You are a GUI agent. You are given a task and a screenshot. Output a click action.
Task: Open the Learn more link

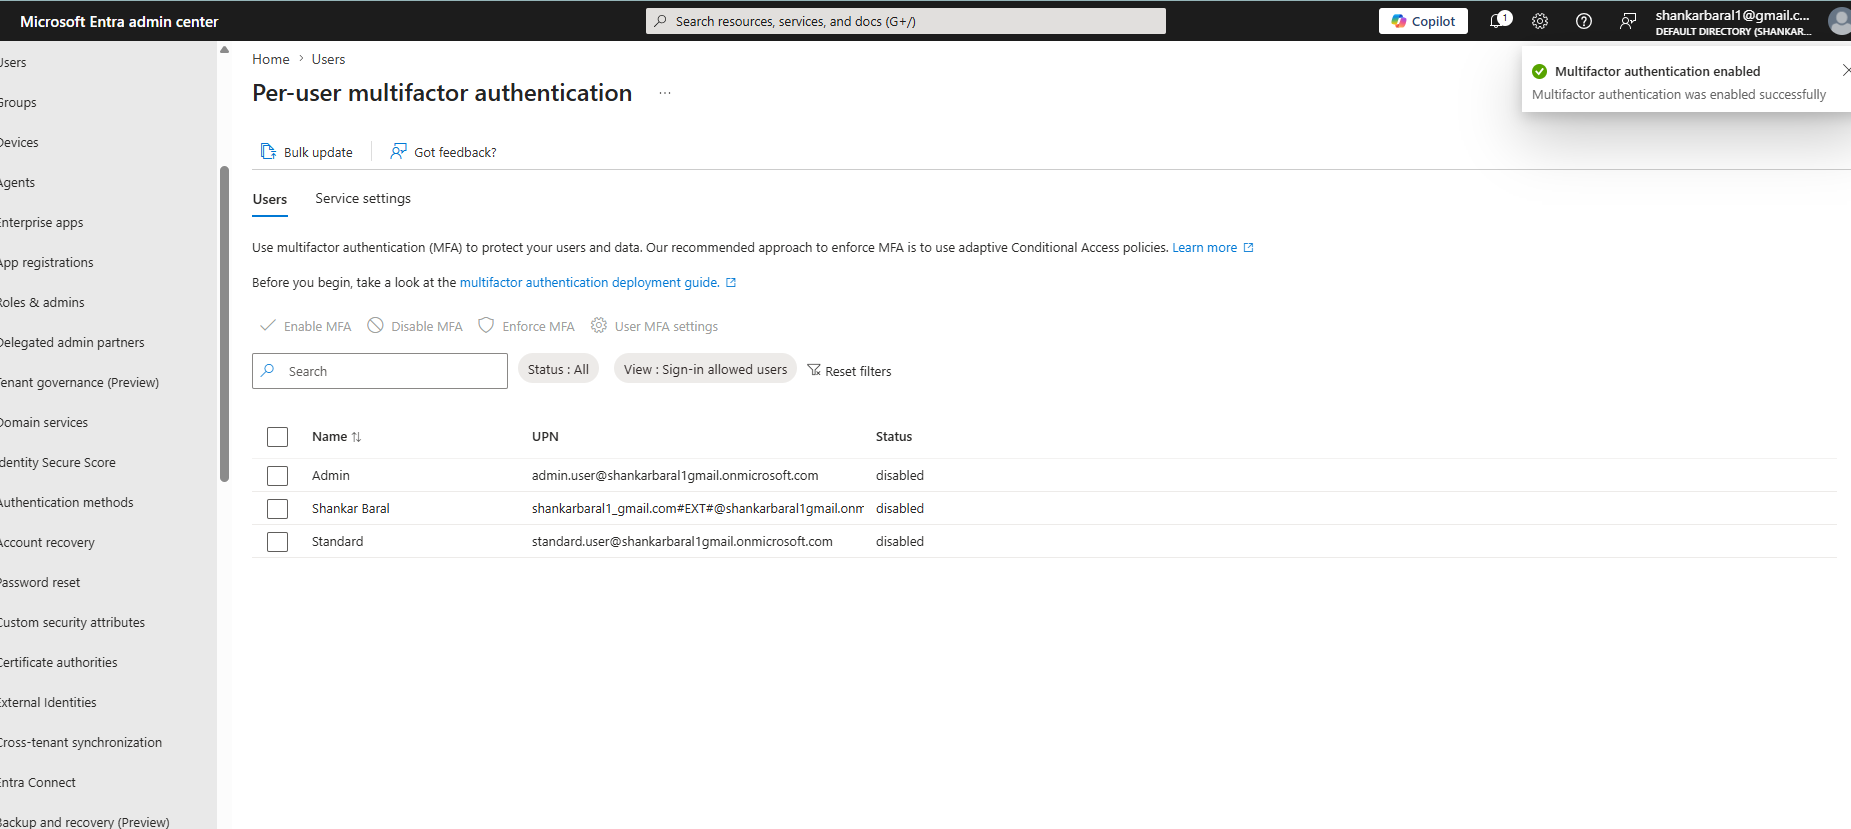point(1212,248)
